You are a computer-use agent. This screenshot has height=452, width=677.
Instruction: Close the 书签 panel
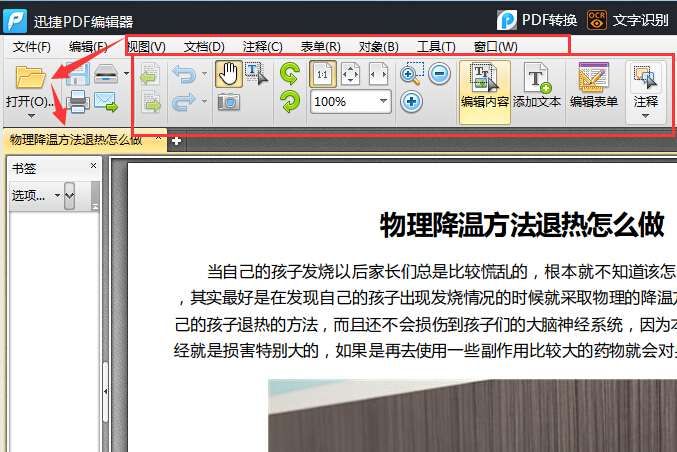click(93, 165)
